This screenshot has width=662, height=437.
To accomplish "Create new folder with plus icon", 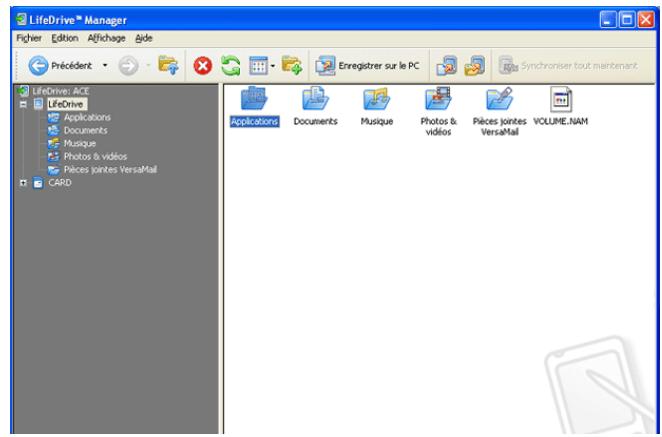I will [292, 65].
